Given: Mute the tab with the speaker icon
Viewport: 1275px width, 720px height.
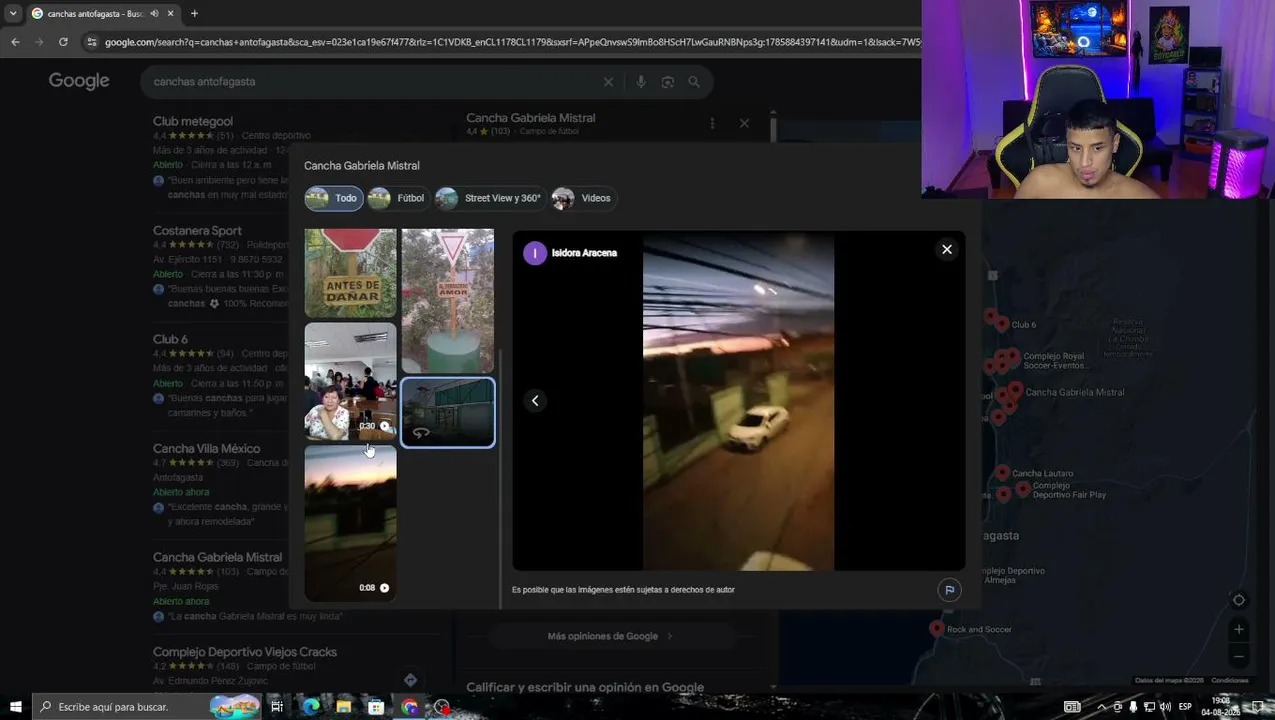Looking at the screenshot, I should 154,14.
